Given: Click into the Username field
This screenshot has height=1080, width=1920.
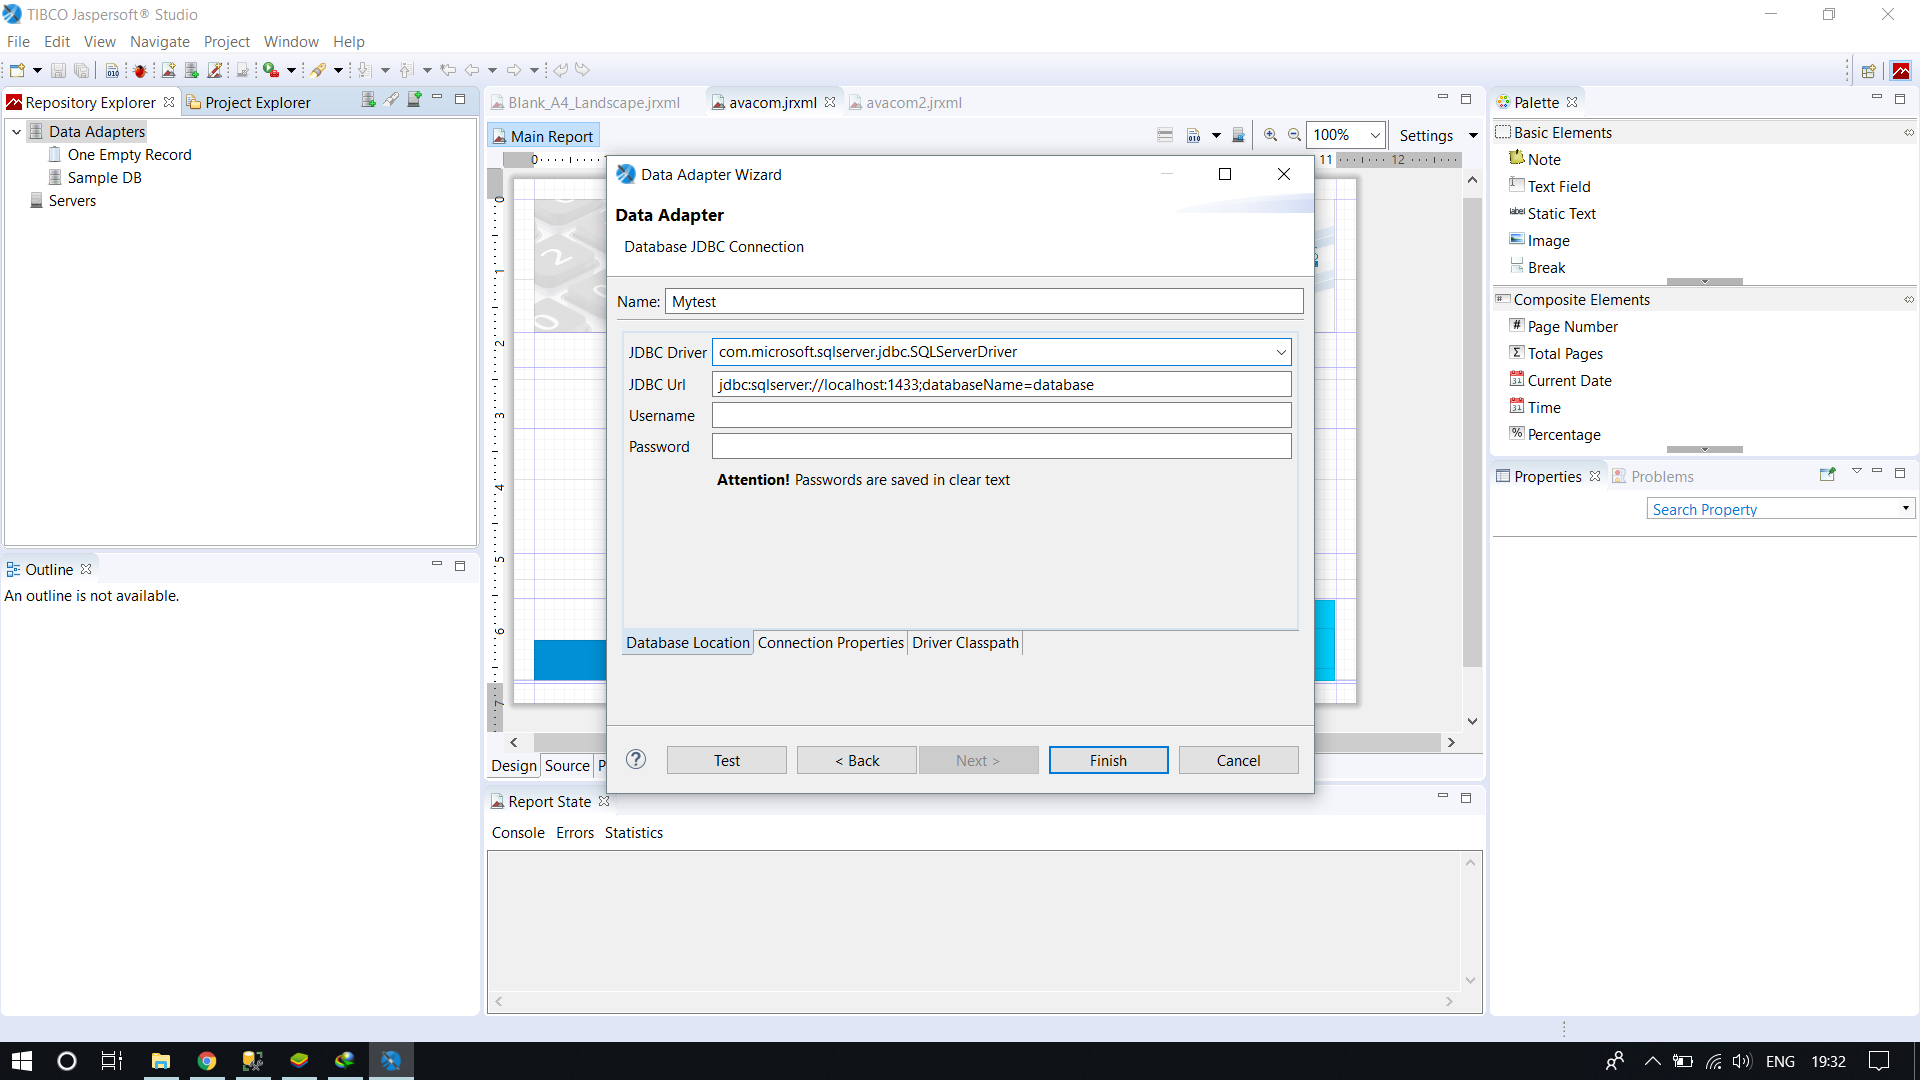Looking at the screenshot, I should [x=1001, y=416].
